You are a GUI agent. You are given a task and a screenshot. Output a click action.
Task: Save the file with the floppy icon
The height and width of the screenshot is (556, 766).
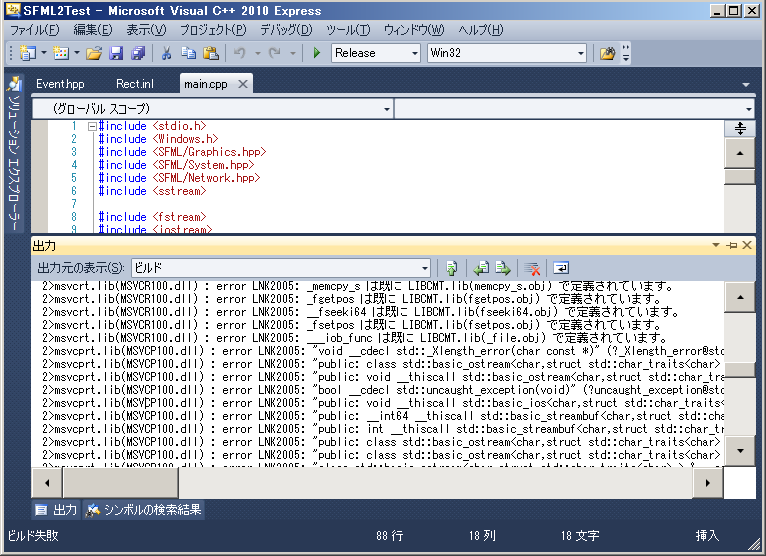point(116,53)
